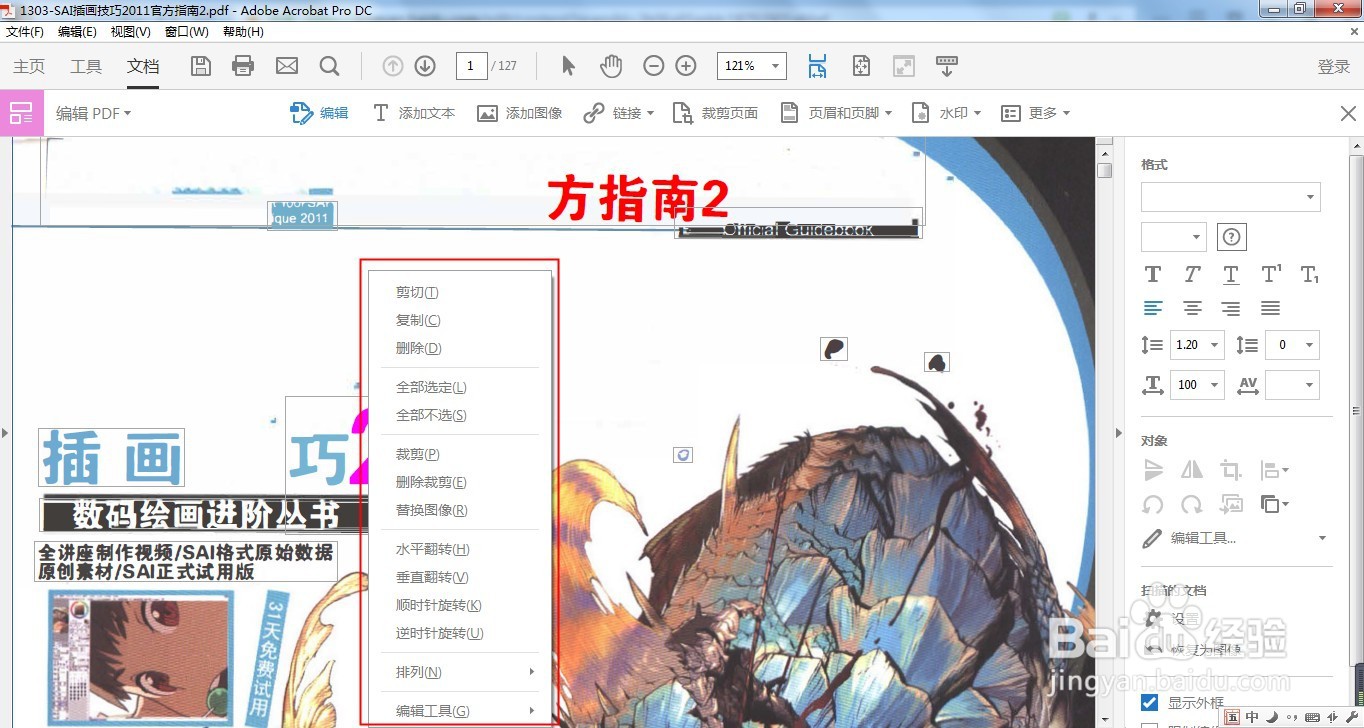
Task: Click the Print icon
Action: 243,65
